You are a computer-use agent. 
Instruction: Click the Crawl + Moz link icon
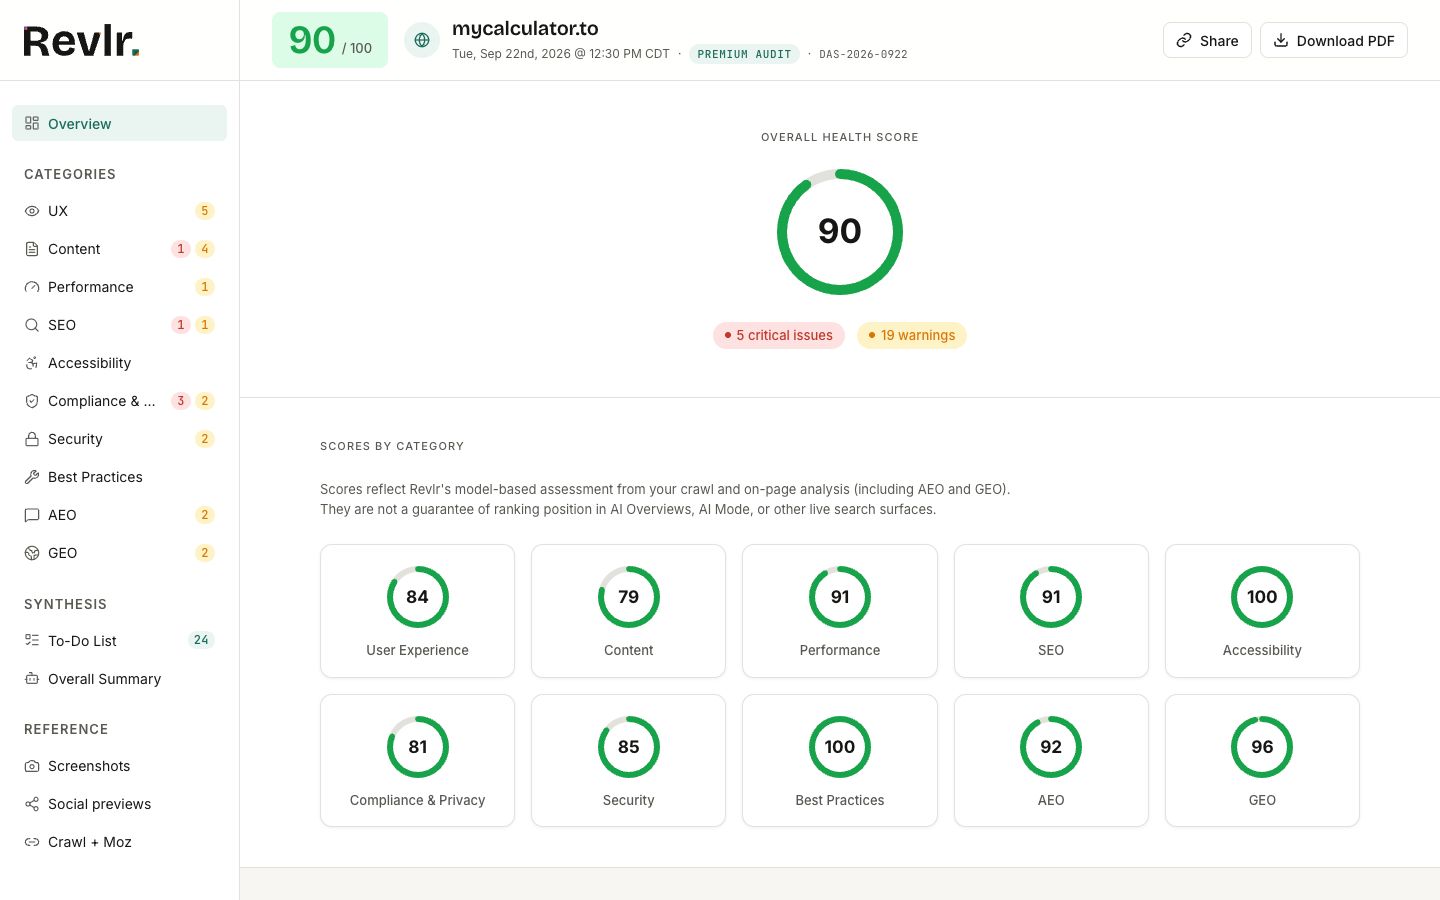pos(32,842)
